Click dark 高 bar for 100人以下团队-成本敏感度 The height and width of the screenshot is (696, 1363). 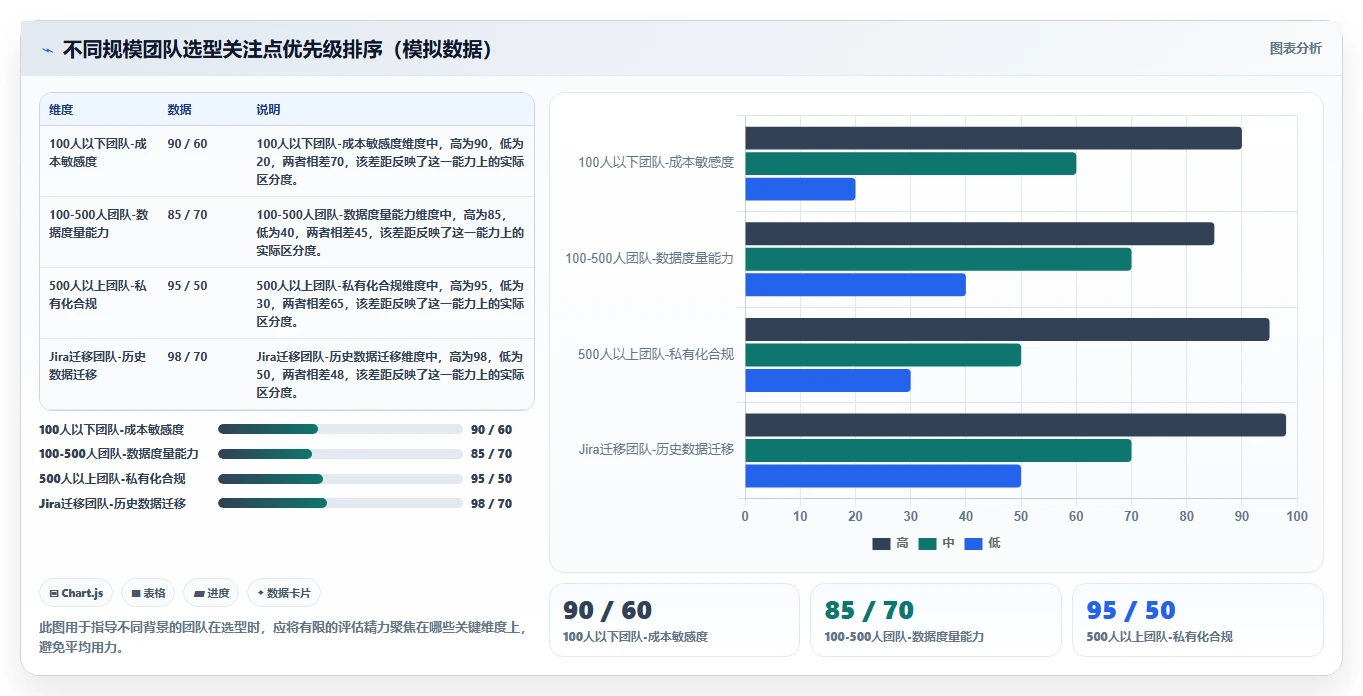[993, 138]
